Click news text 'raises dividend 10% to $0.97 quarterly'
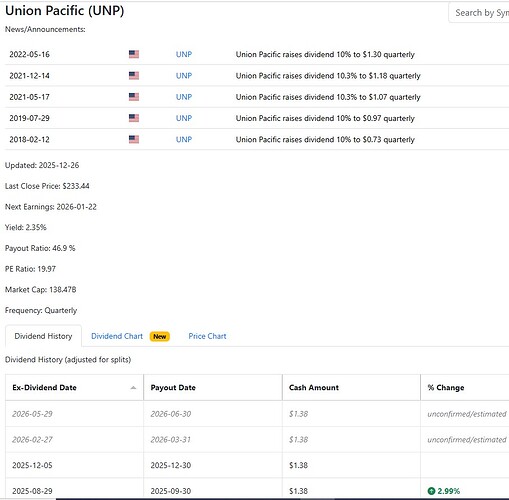 348,118
